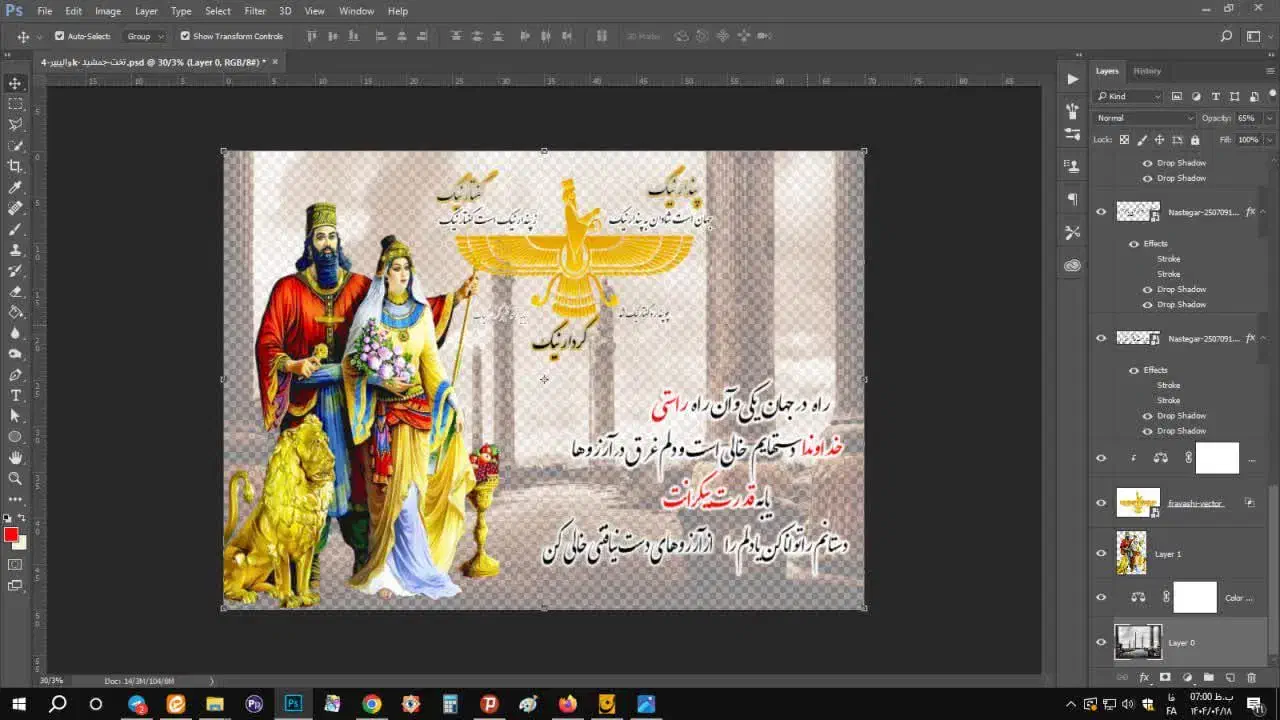The image size is (1280, 720).
Task: Hide Layer 1 using its eye icon
Action: (x=1101, y=553)
